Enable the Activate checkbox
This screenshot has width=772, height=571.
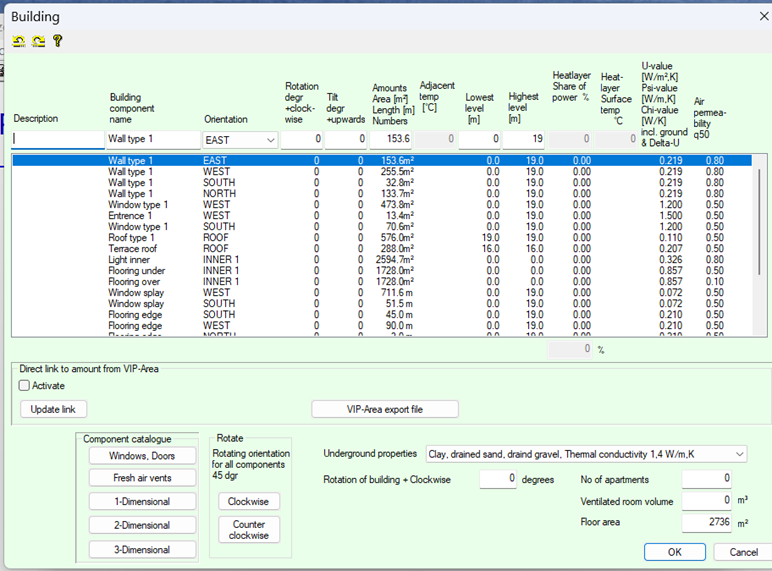coord(25,386)
